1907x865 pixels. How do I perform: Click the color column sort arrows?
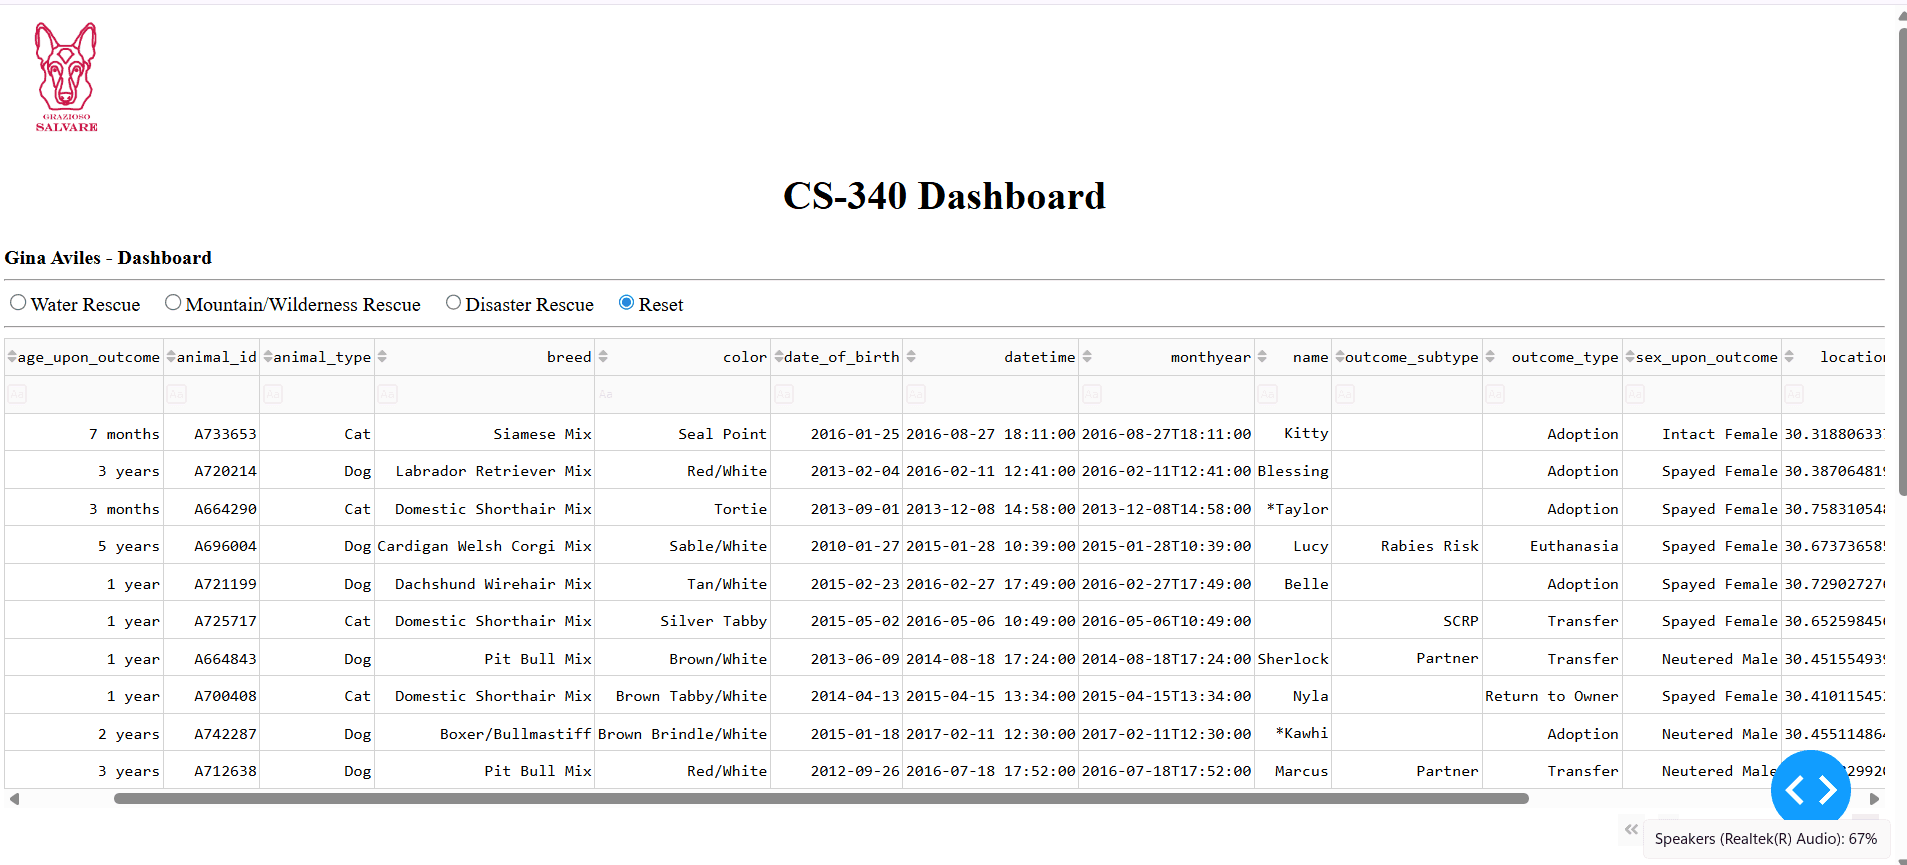tap(603, 357)
